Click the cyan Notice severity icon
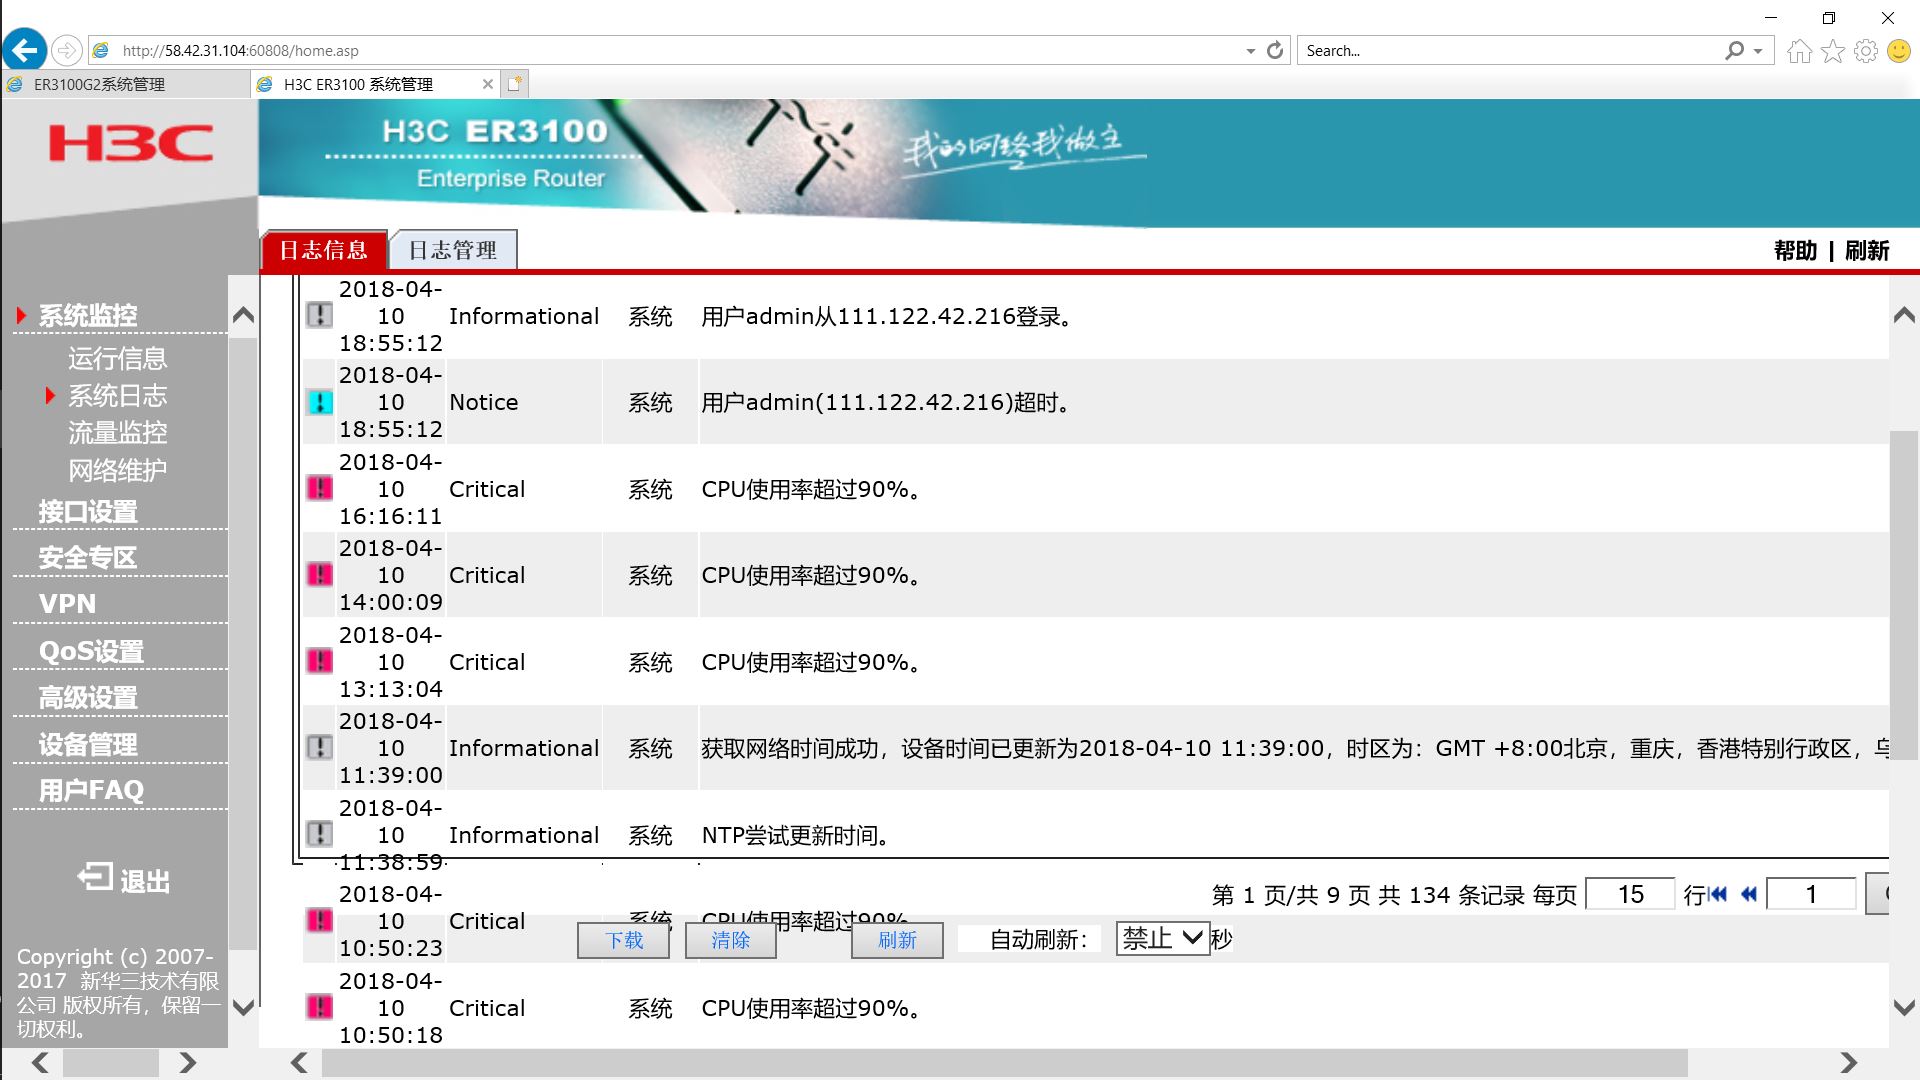The height and width of the screenshot is (1080, 1920). (319, 402)
